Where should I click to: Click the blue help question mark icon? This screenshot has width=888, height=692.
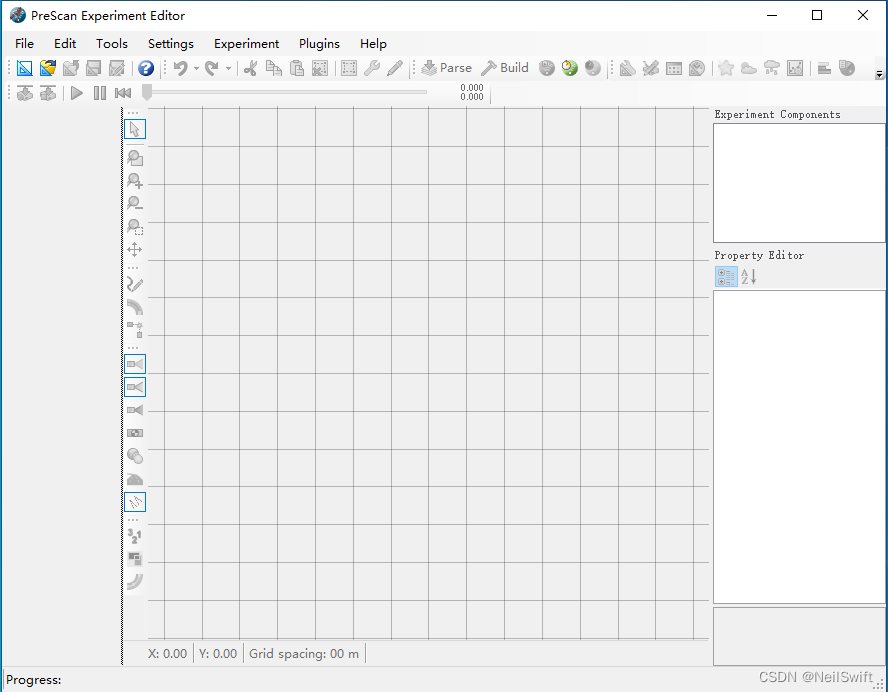(146, 68)
